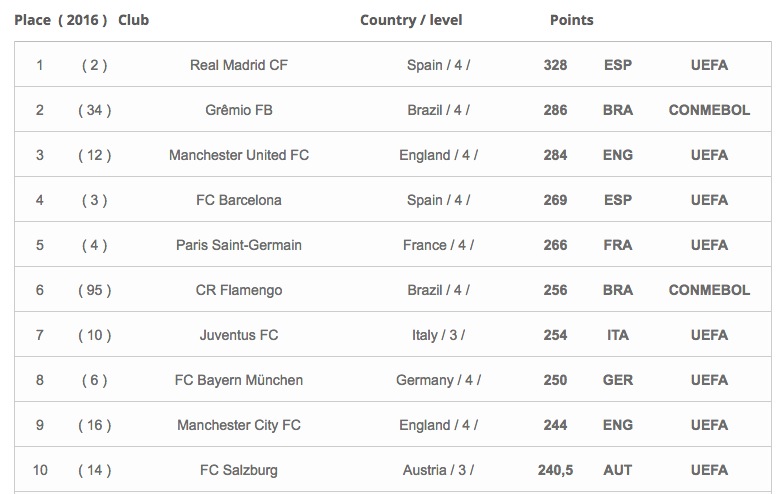This screenshot has height=494, width=784.
Task: Click the CONMEBOL label in Grêmio row
Action: pos(709,110)
